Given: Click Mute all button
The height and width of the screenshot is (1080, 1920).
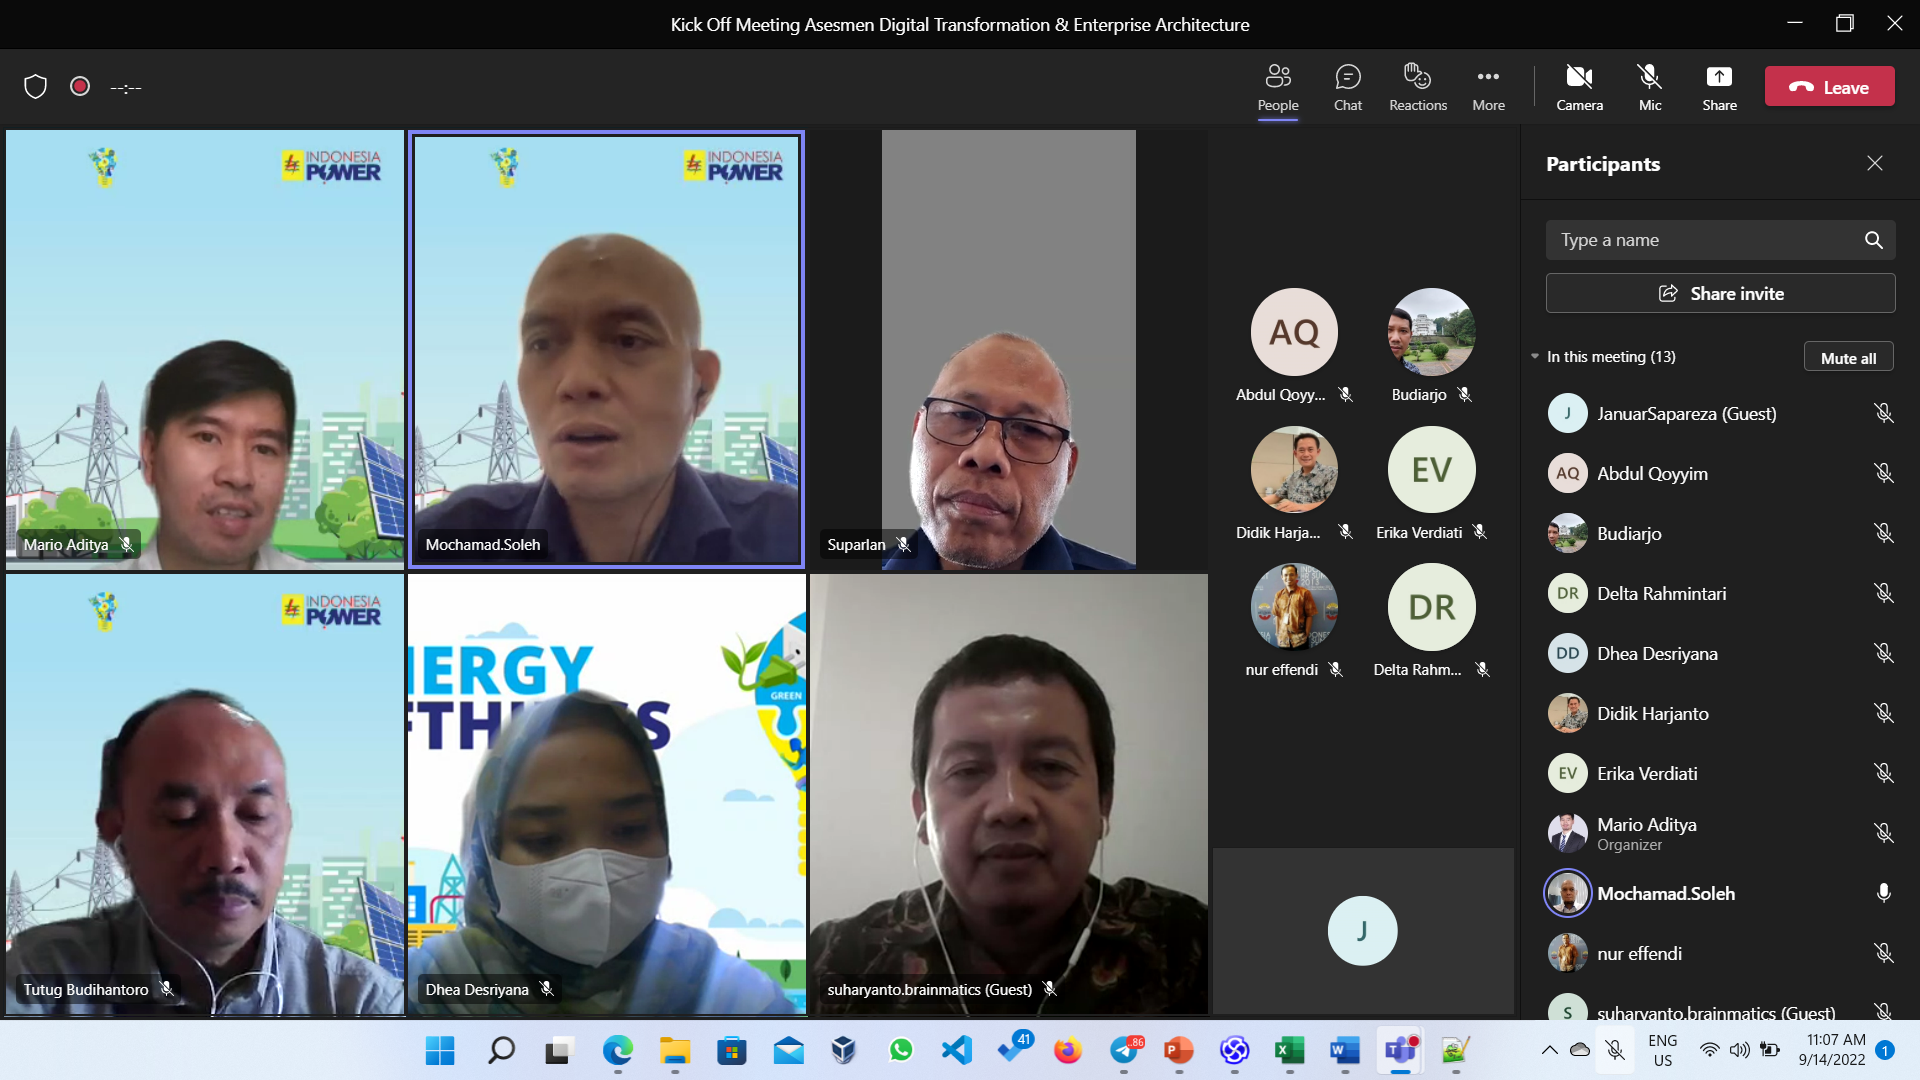Looking at the screenshot, I should coord(1848,358).
